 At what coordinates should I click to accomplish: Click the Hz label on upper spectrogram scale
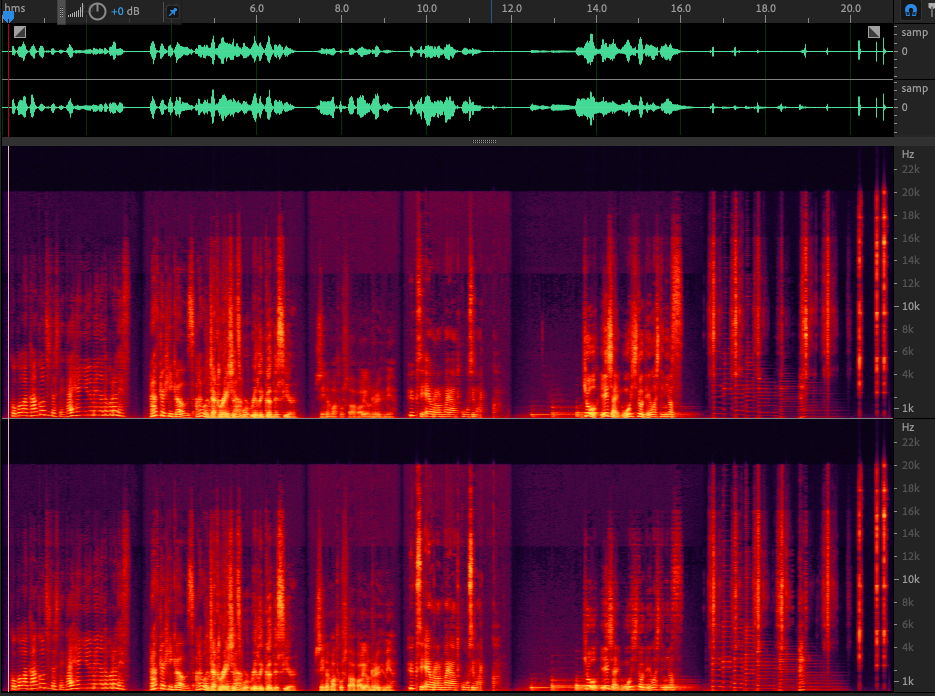(x=908, y=154)
